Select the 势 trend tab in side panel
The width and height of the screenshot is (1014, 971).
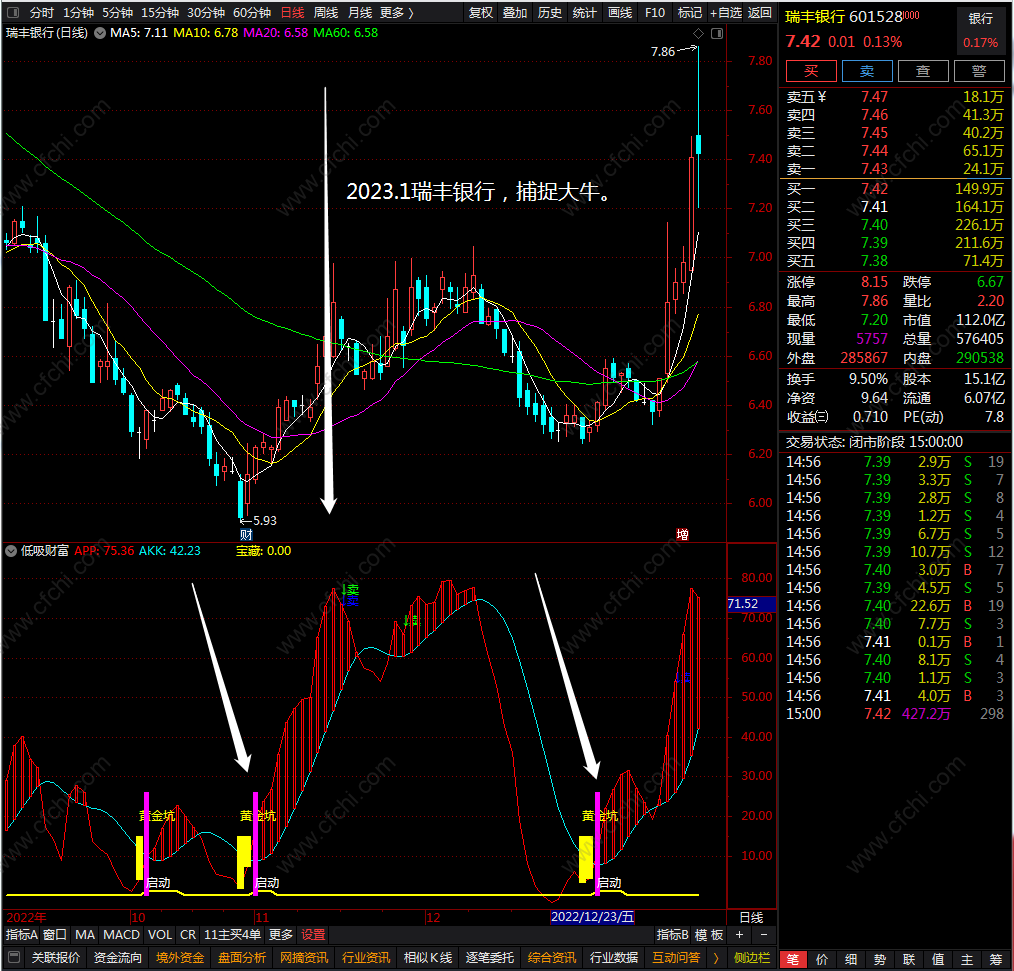[880, 959]
